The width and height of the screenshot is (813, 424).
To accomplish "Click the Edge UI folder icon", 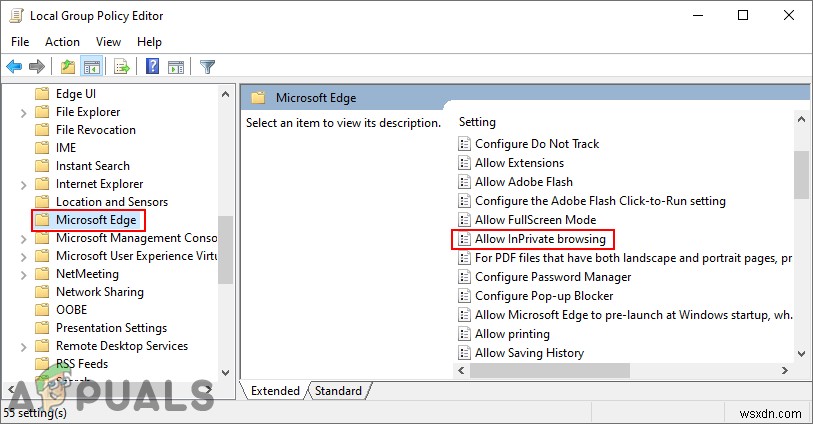I will pos(42,94).
